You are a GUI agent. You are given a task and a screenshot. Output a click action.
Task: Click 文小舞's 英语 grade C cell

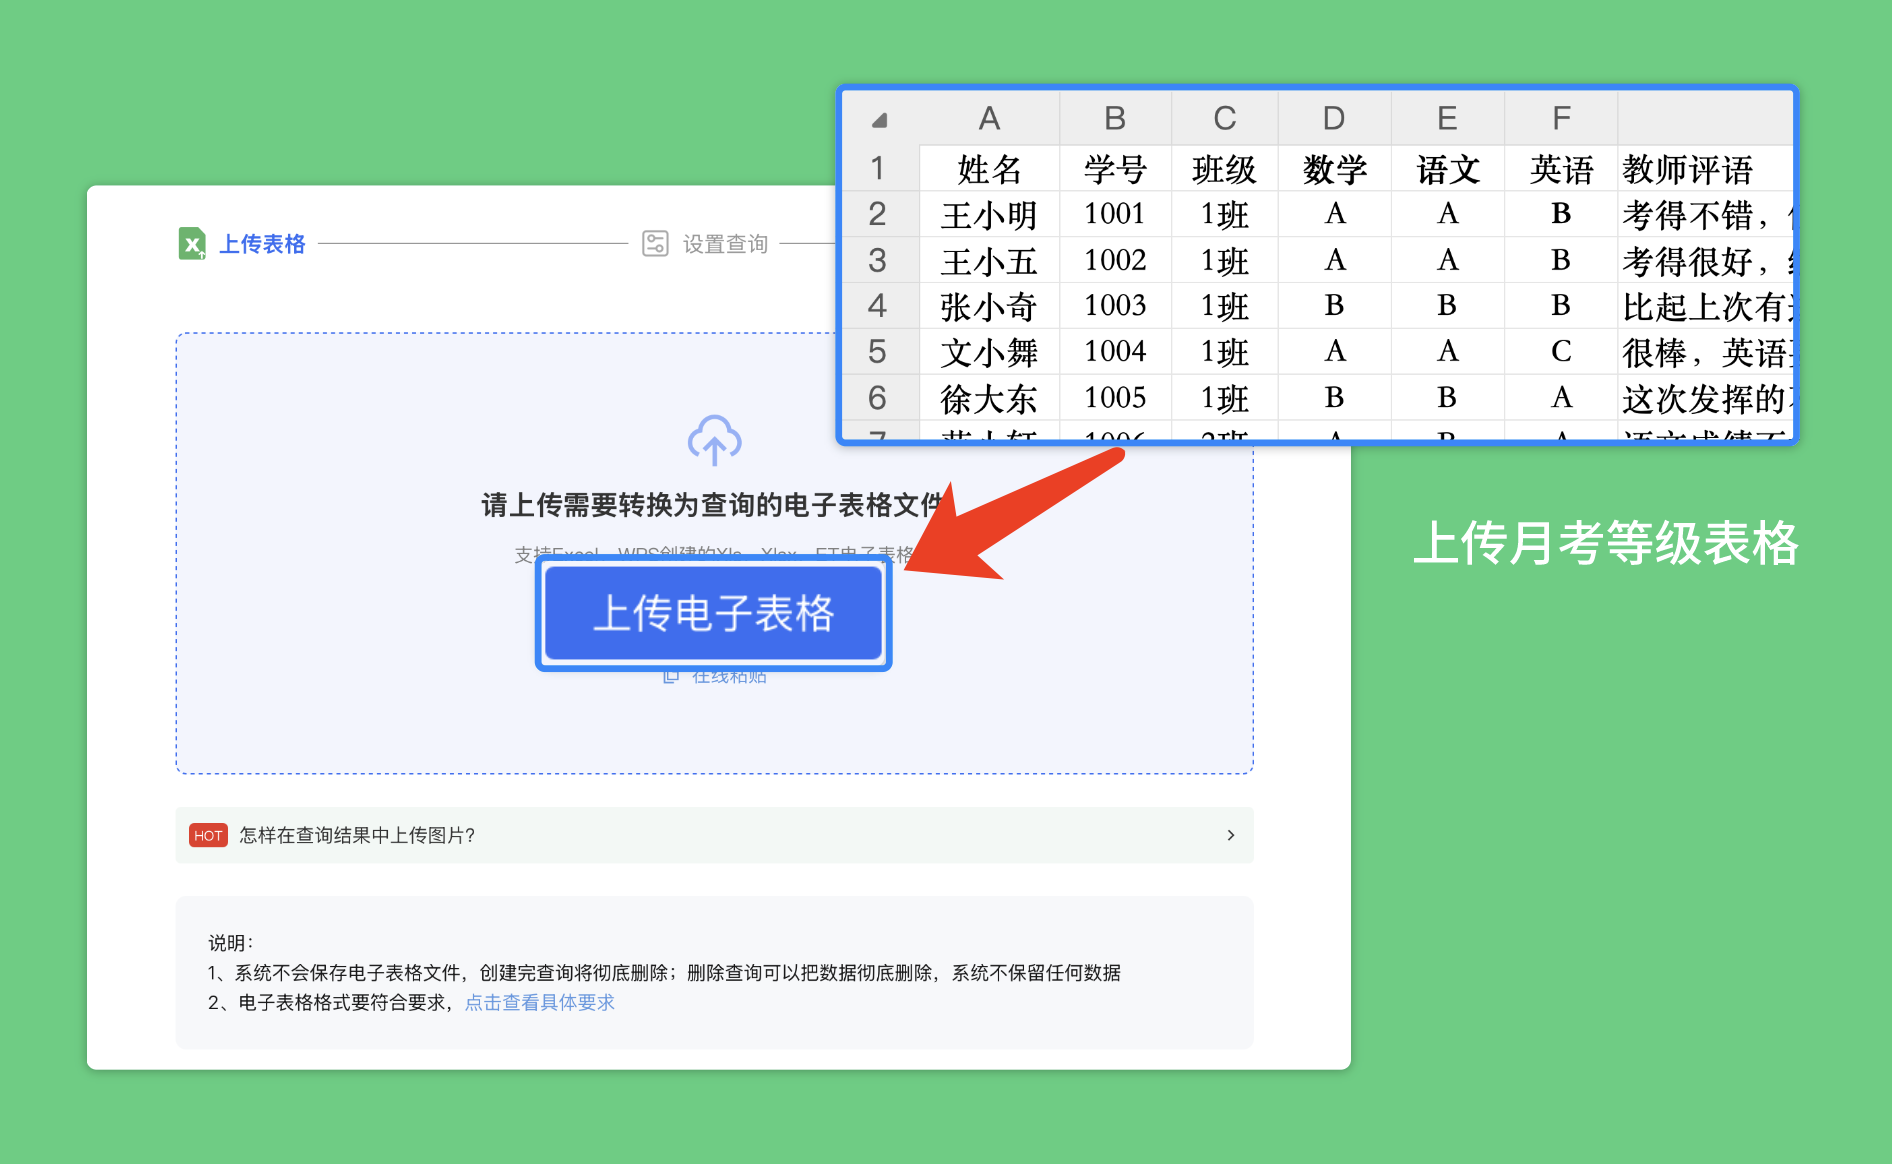(x=1561, y=352)
